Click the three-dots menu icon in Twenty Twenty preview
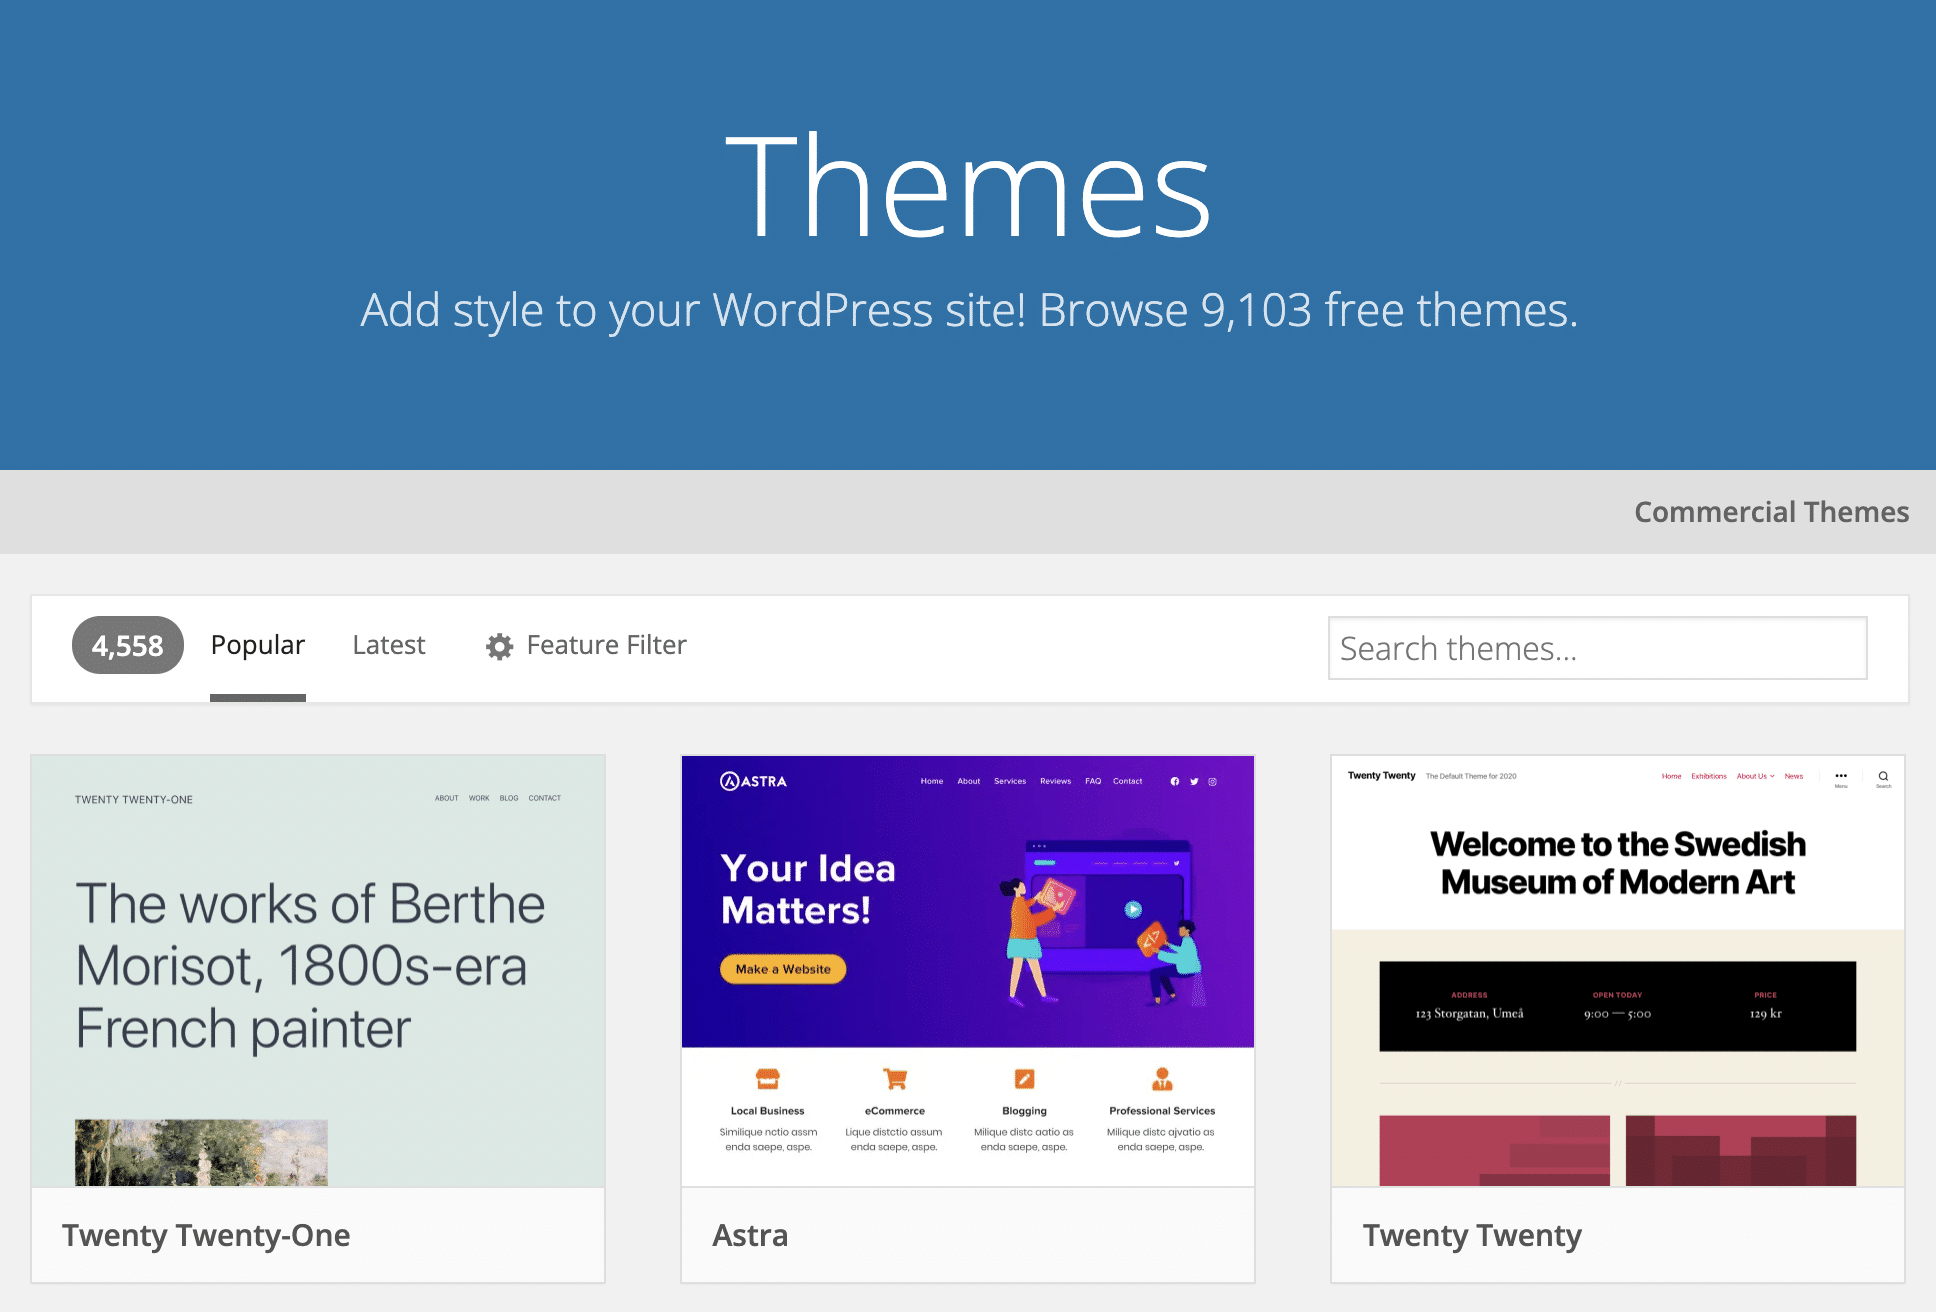The width and height of the screenshot is (1936, 1312). coord(1841,777)
